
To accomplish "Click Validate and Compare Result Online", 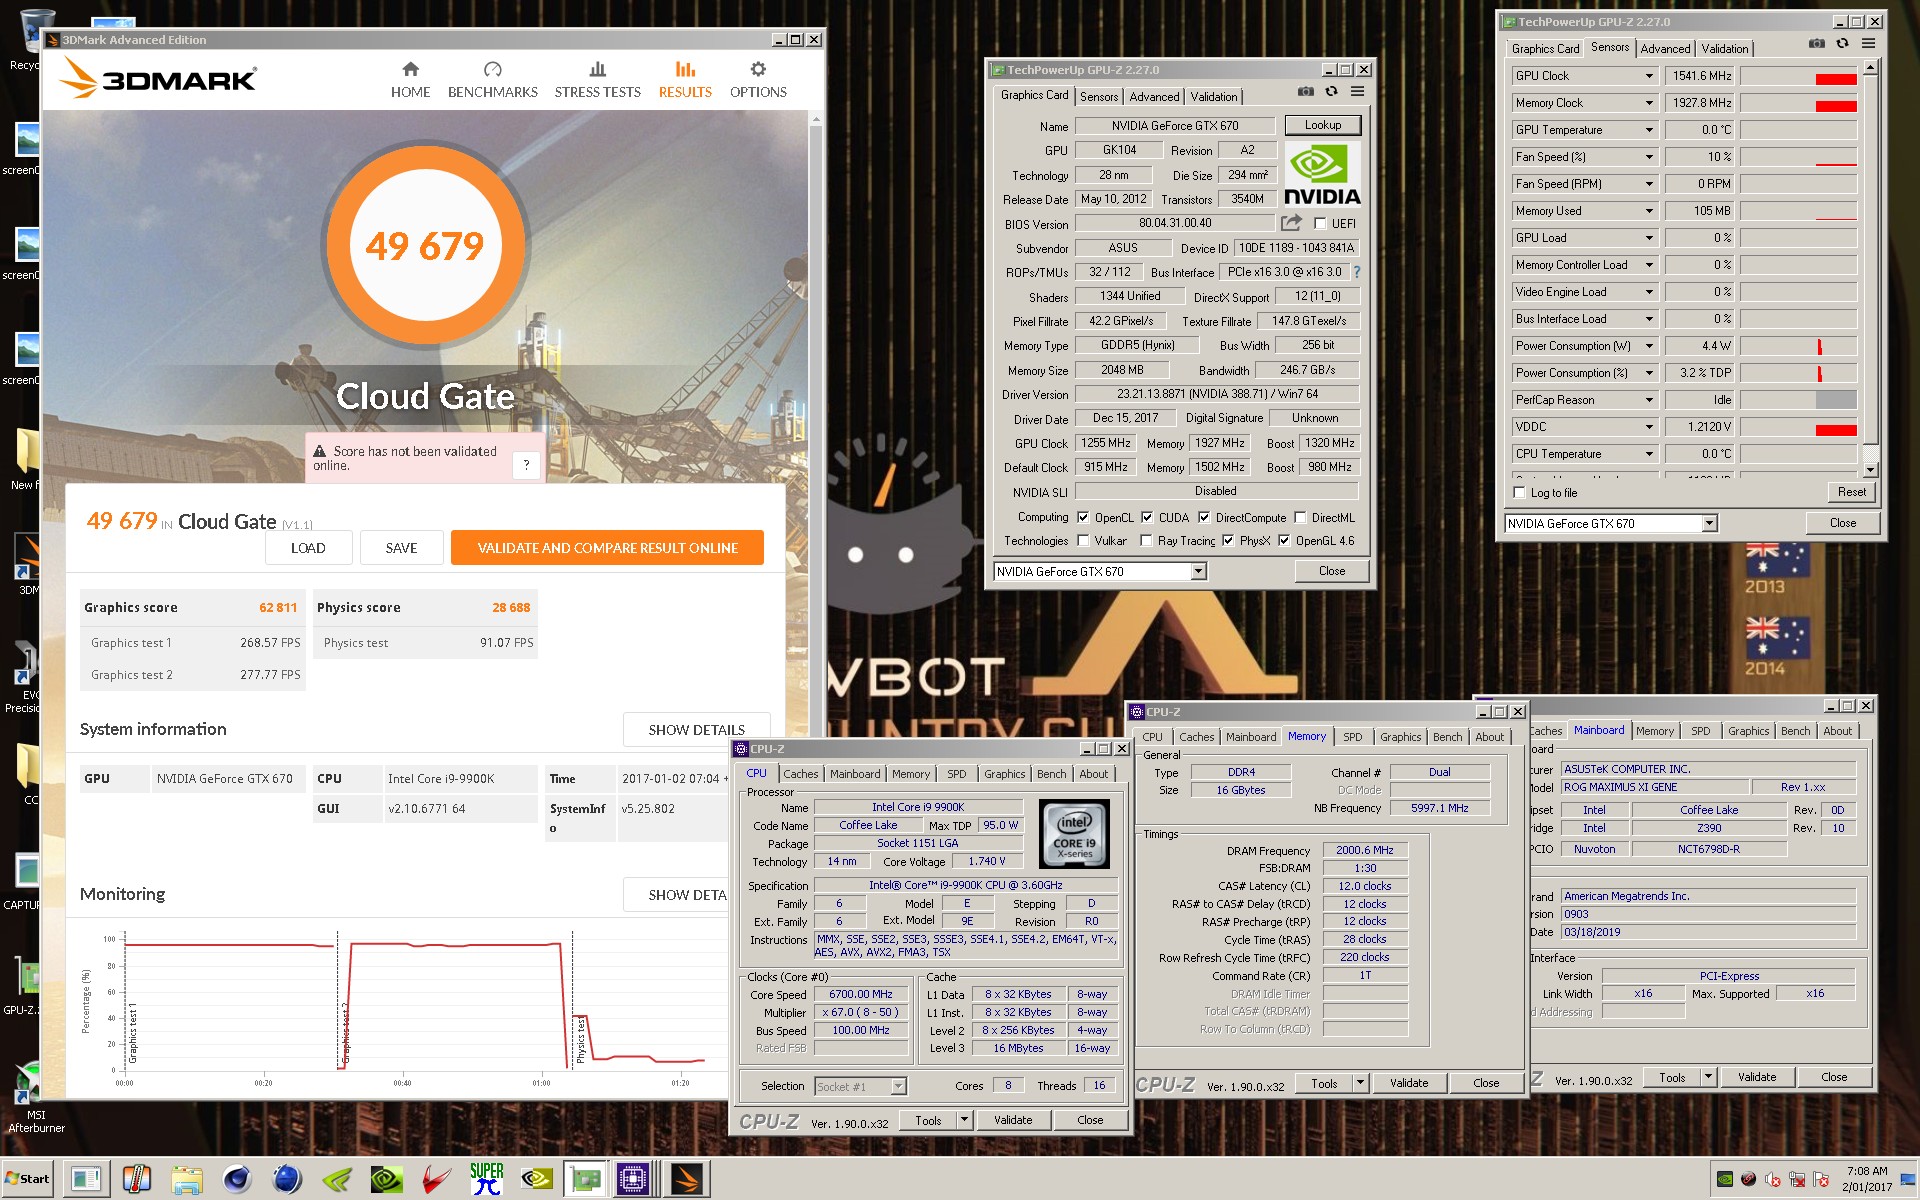I will point(607,548).
